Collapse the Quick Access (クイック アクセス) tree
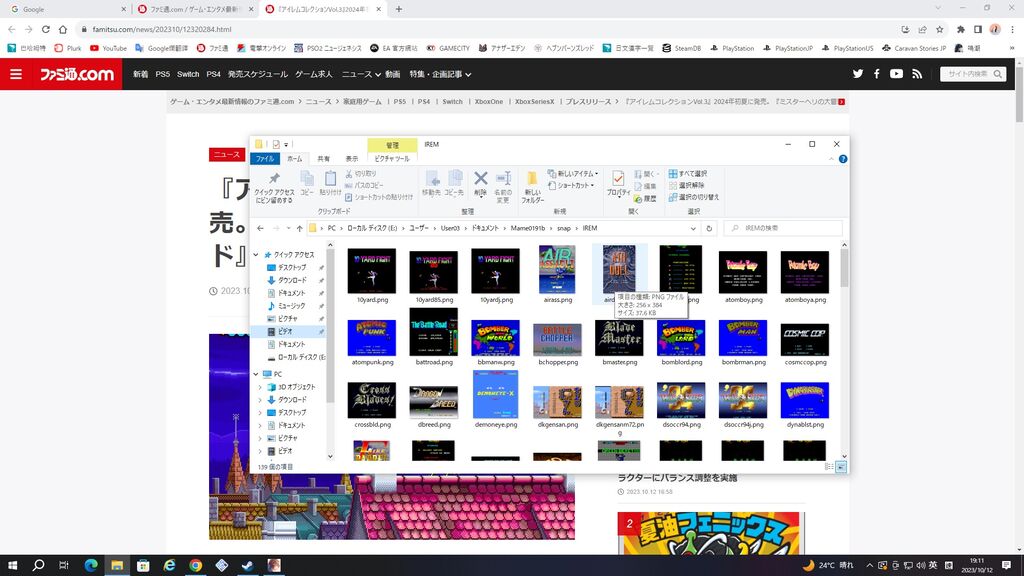Viewport: 1024px width, 576px height. 257,255
